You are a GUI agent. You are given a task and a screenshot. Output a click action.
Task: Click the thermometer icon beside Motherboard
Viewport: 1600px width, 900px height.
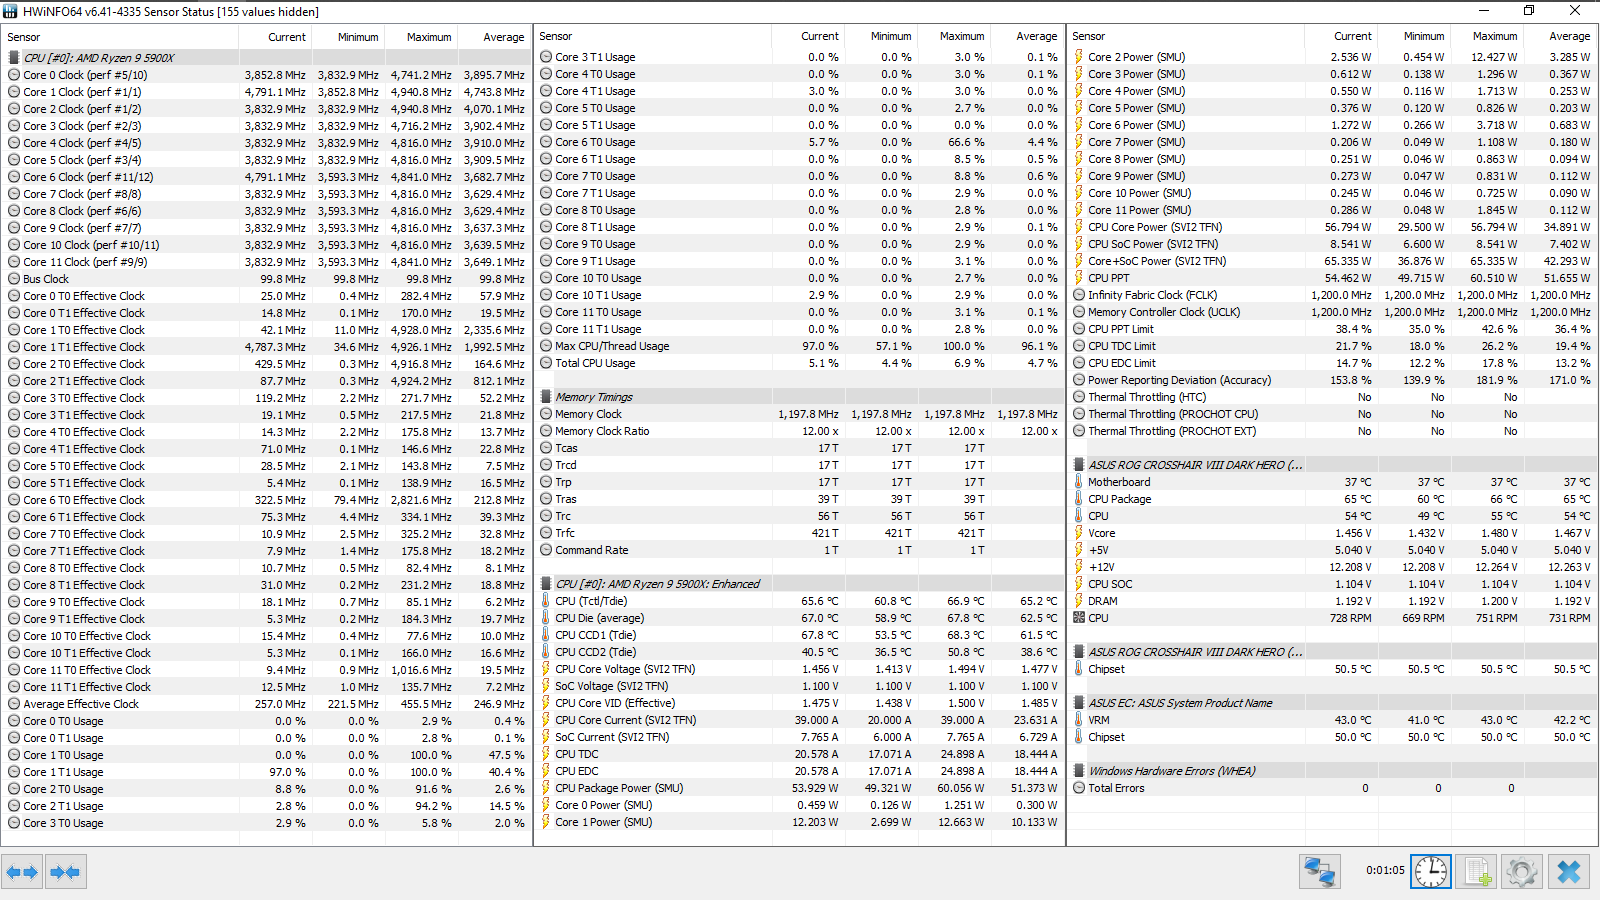pos(1079,482)
